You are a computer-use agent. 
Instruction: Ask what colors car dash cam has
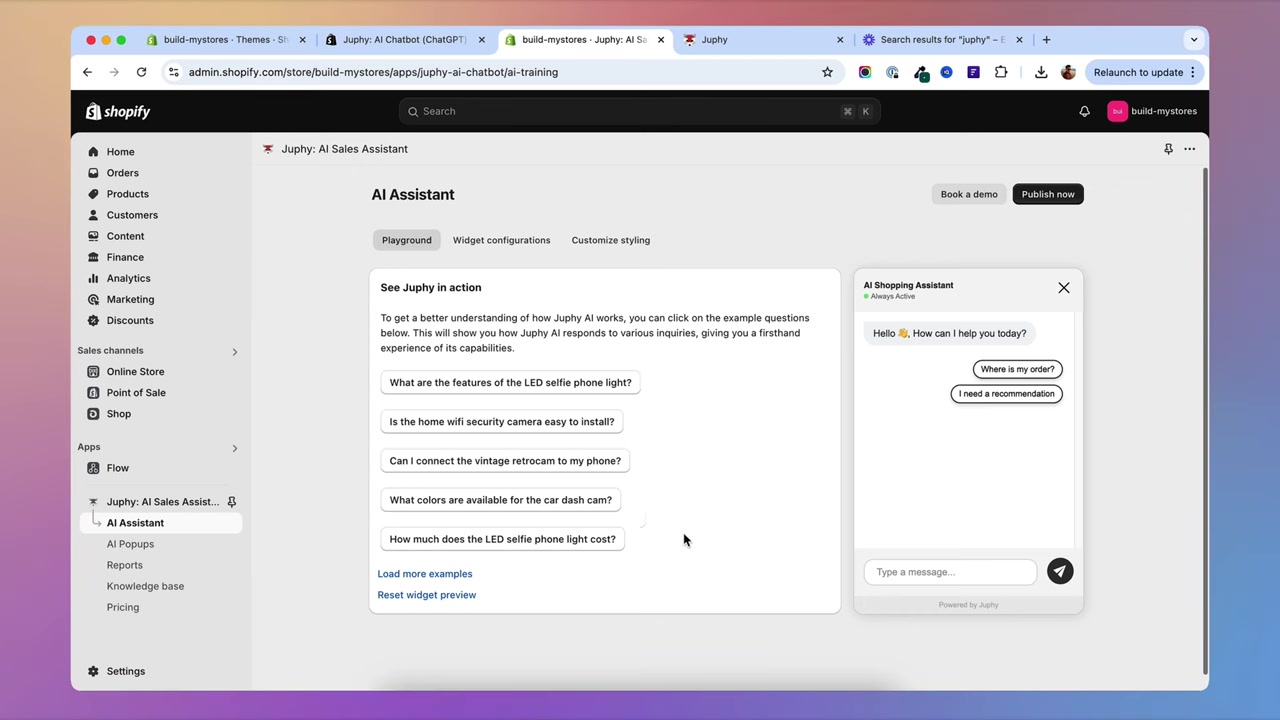tap(500, 499)
